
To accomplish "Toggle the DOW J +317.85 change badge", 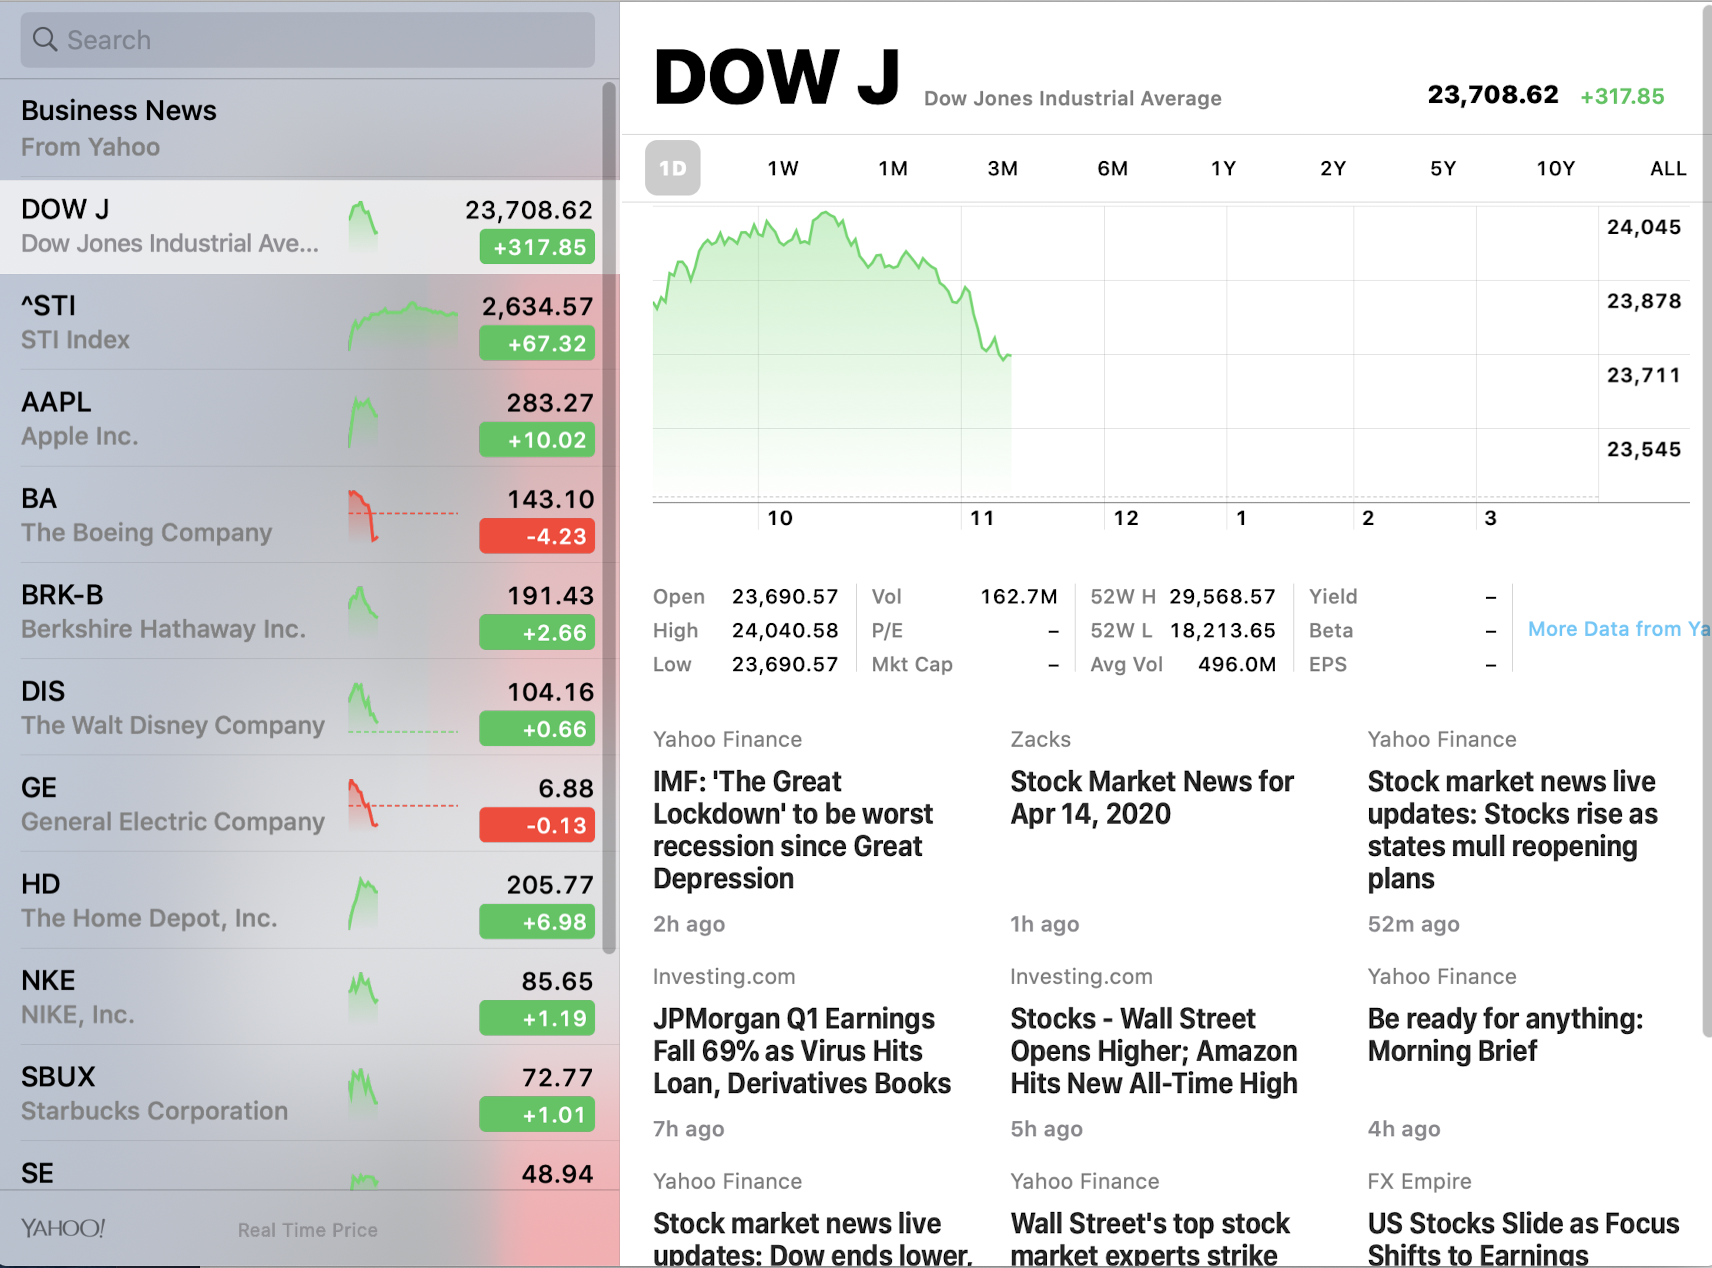I will coord(537,247).
